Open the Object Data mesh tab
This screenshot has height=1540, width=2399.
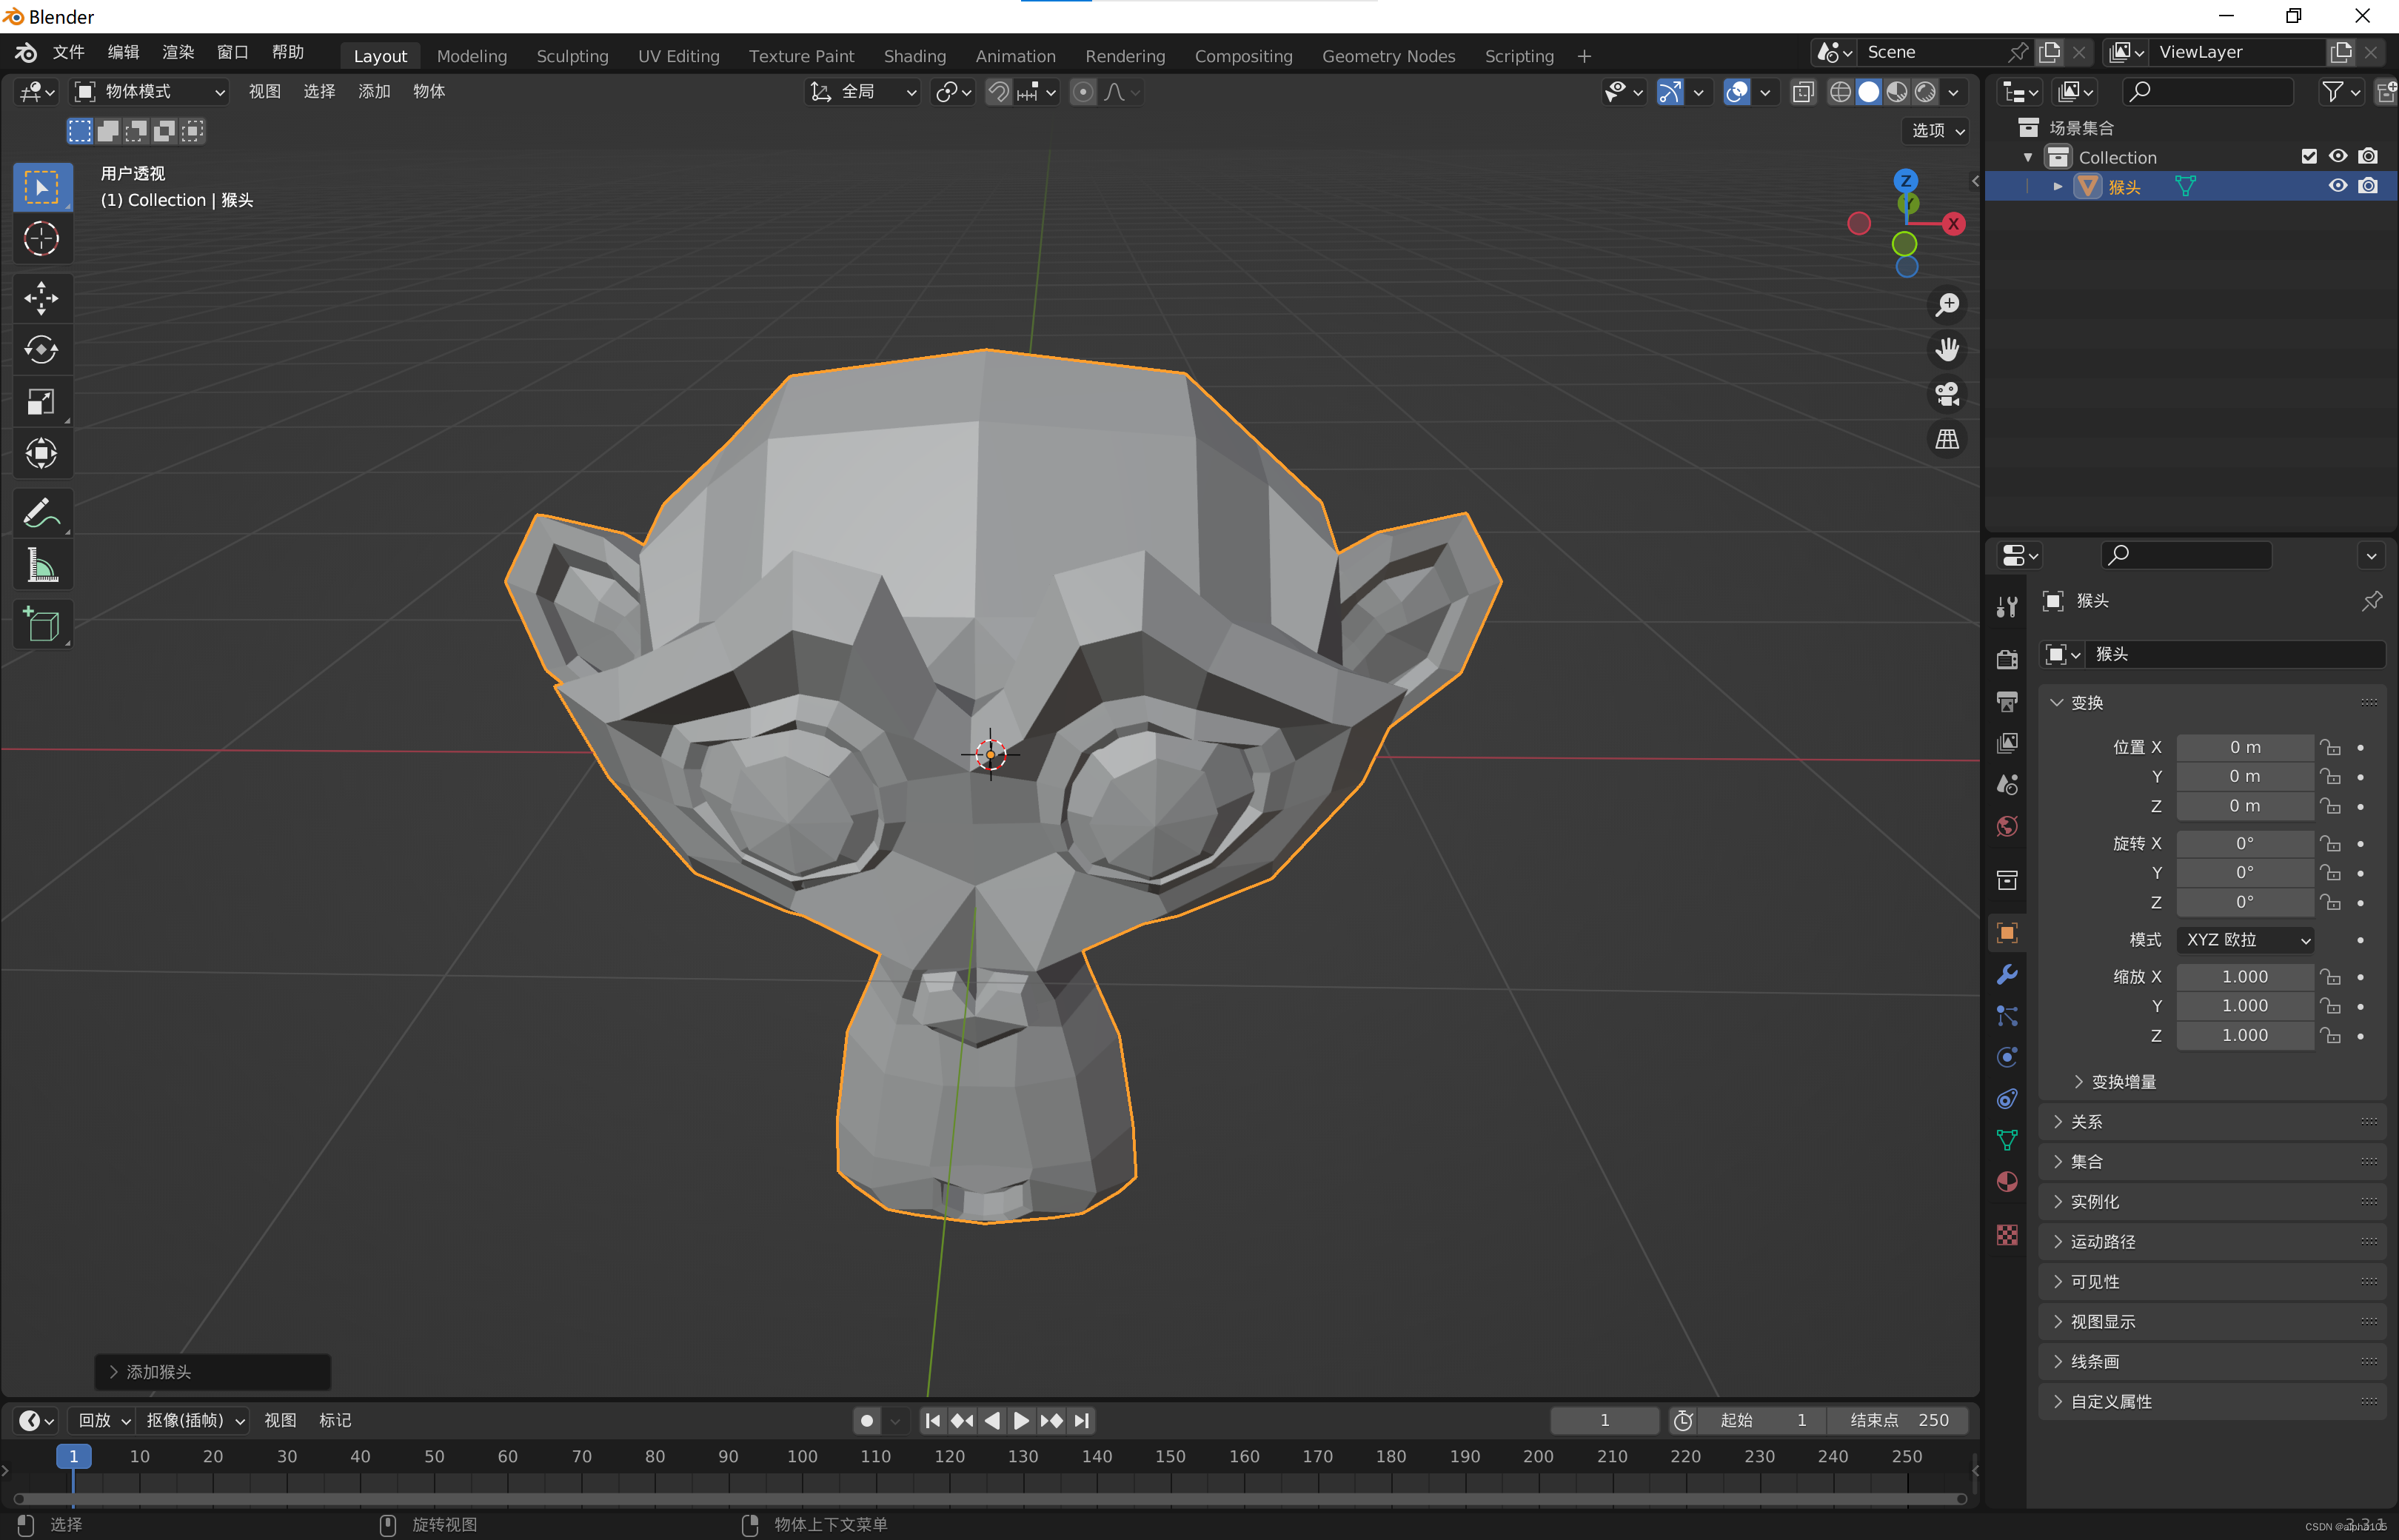tap(2007, 1140)
